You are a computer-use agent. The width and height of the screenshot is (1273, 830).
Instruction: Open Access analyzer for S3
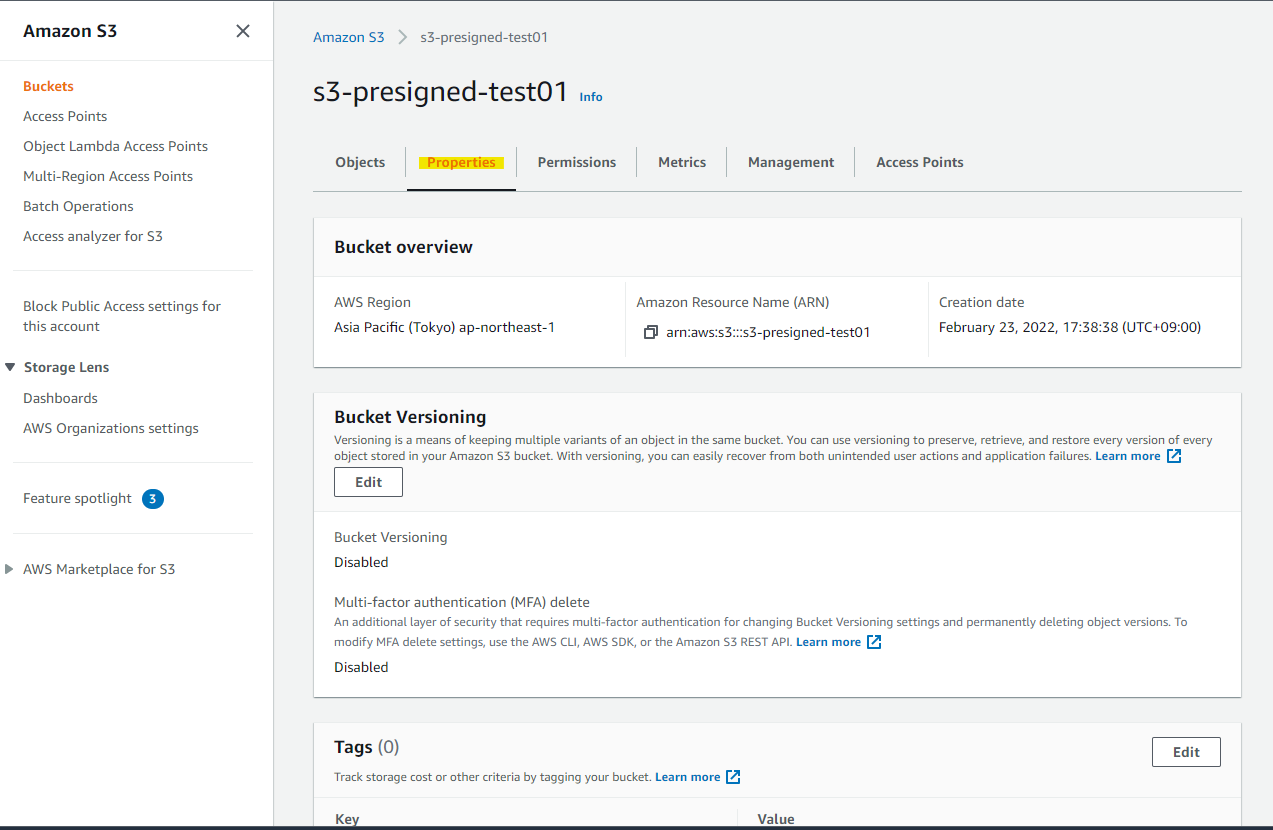click(92, 235)
